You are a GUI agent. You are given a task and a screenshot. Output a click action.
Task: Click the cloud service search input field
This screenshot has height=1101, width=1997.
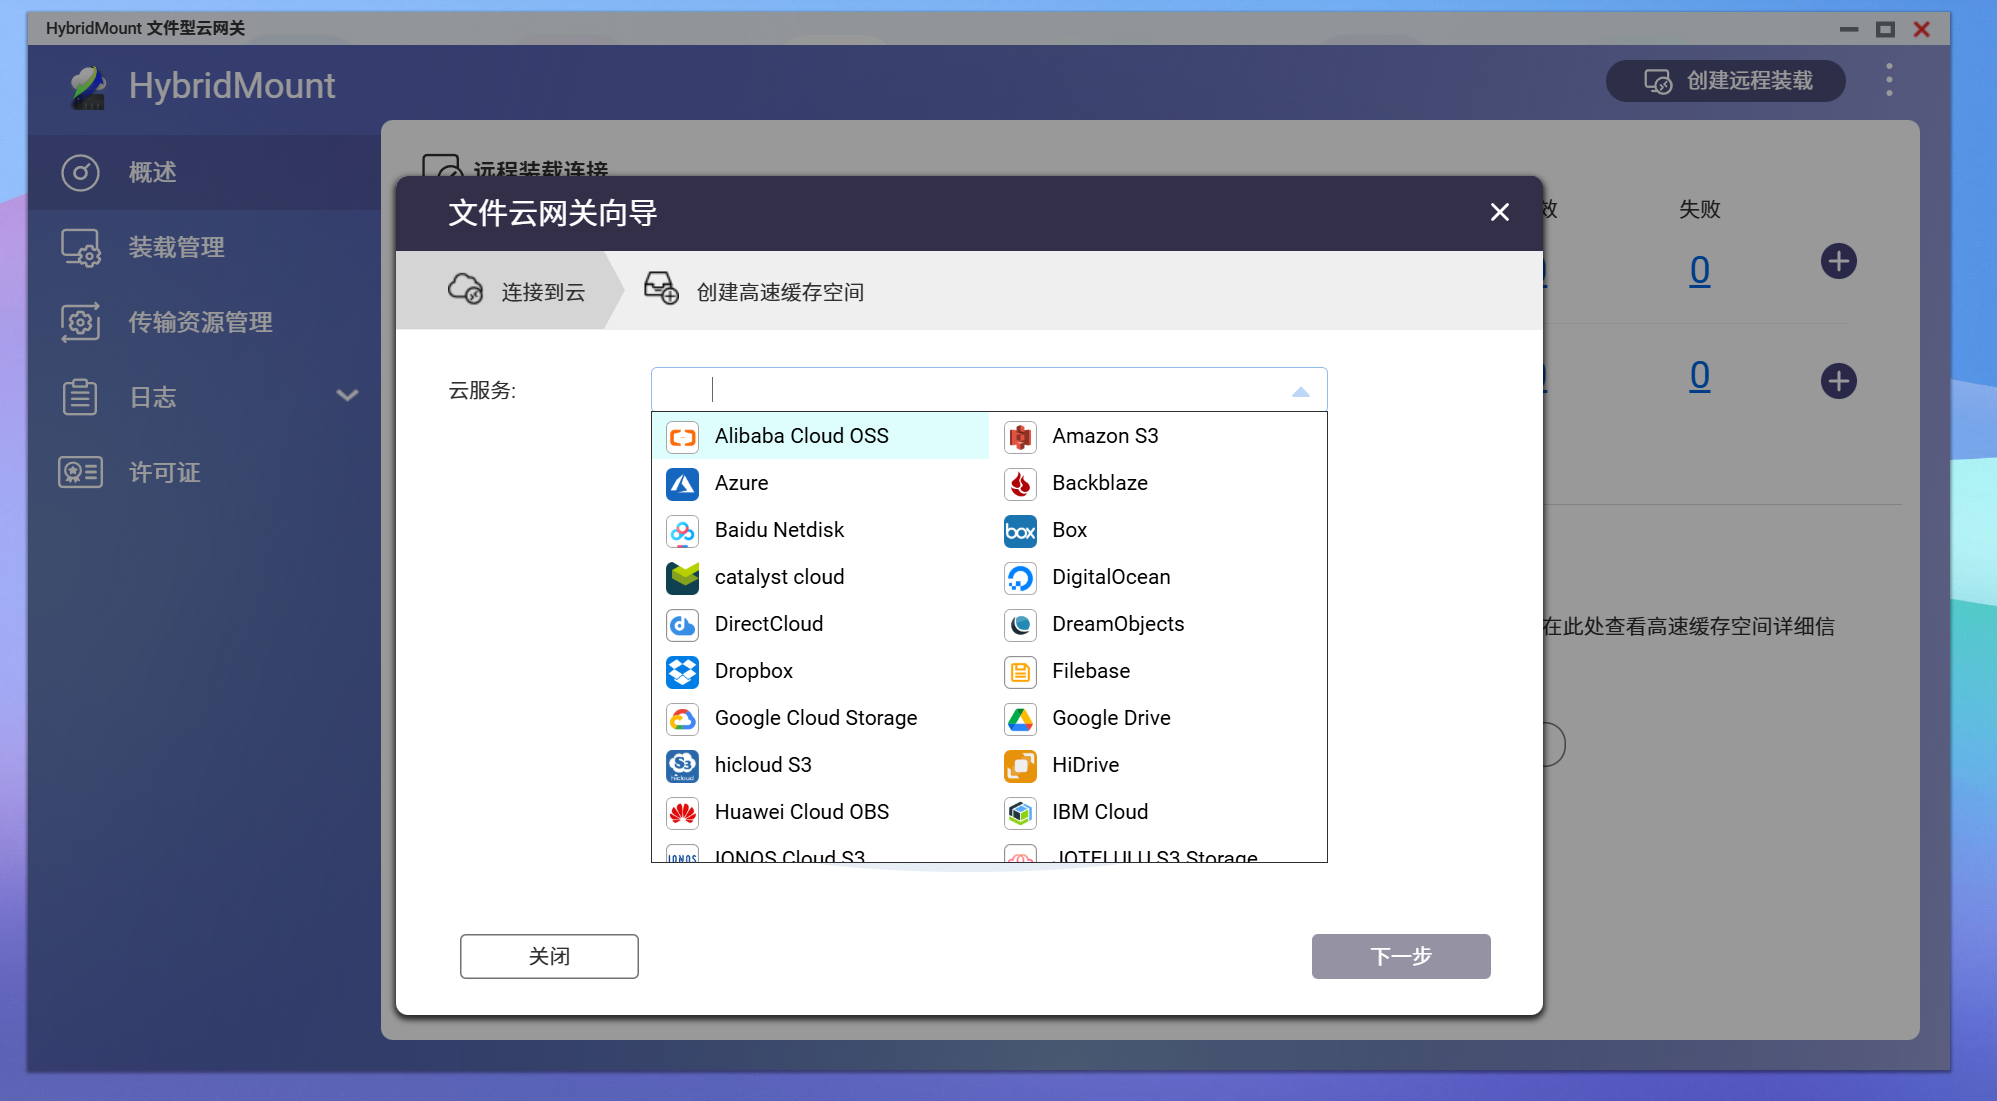[980, 390]
